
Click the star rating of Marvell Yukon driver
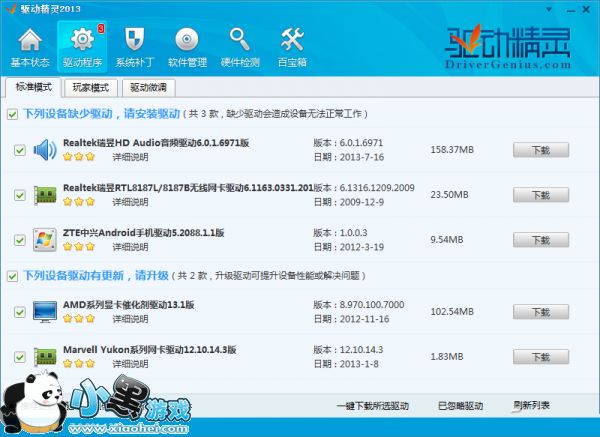coord(79,364)
